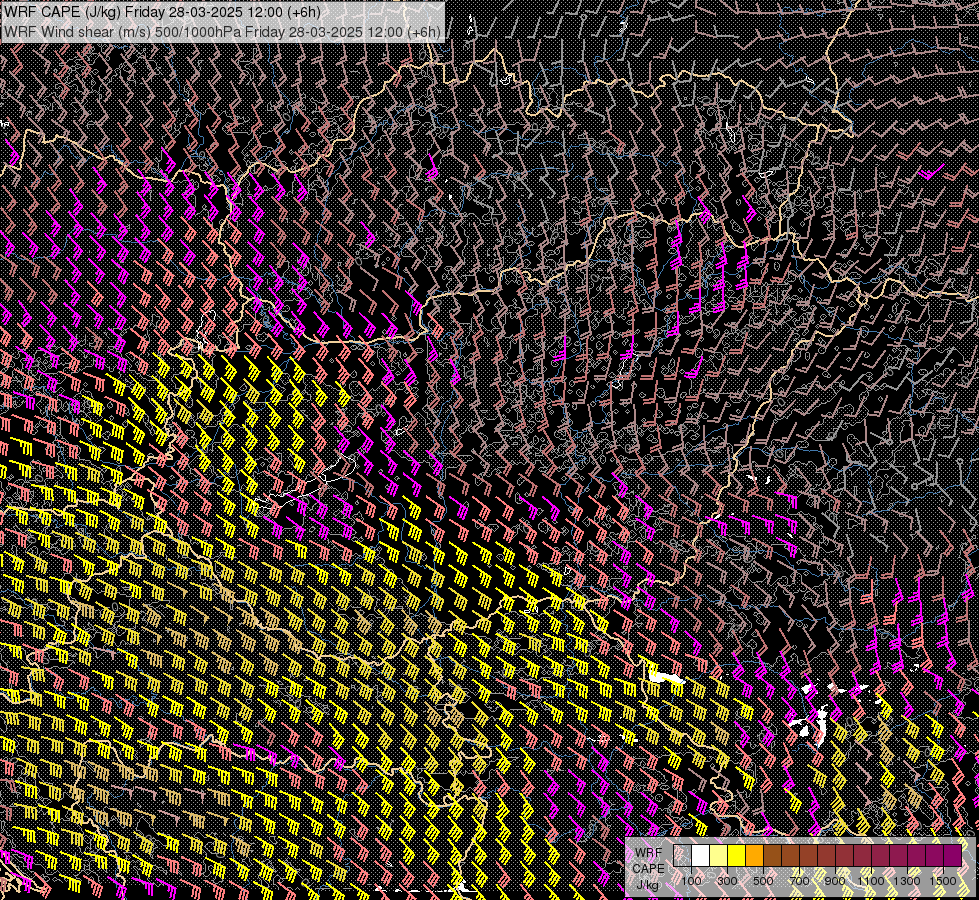Click the legend value '300'
Image resolution: width=979 pixels, height=900 pixels.
coord(727,881)
